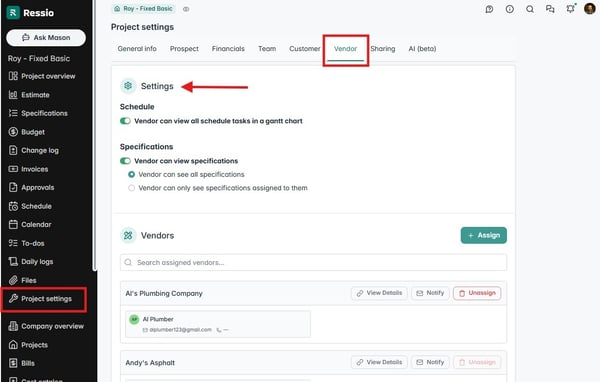This screenshot has width=600, height=382.
Task: Click the Roy - Fixed Basic breadcrumb chip
Action: pos(143,9)
